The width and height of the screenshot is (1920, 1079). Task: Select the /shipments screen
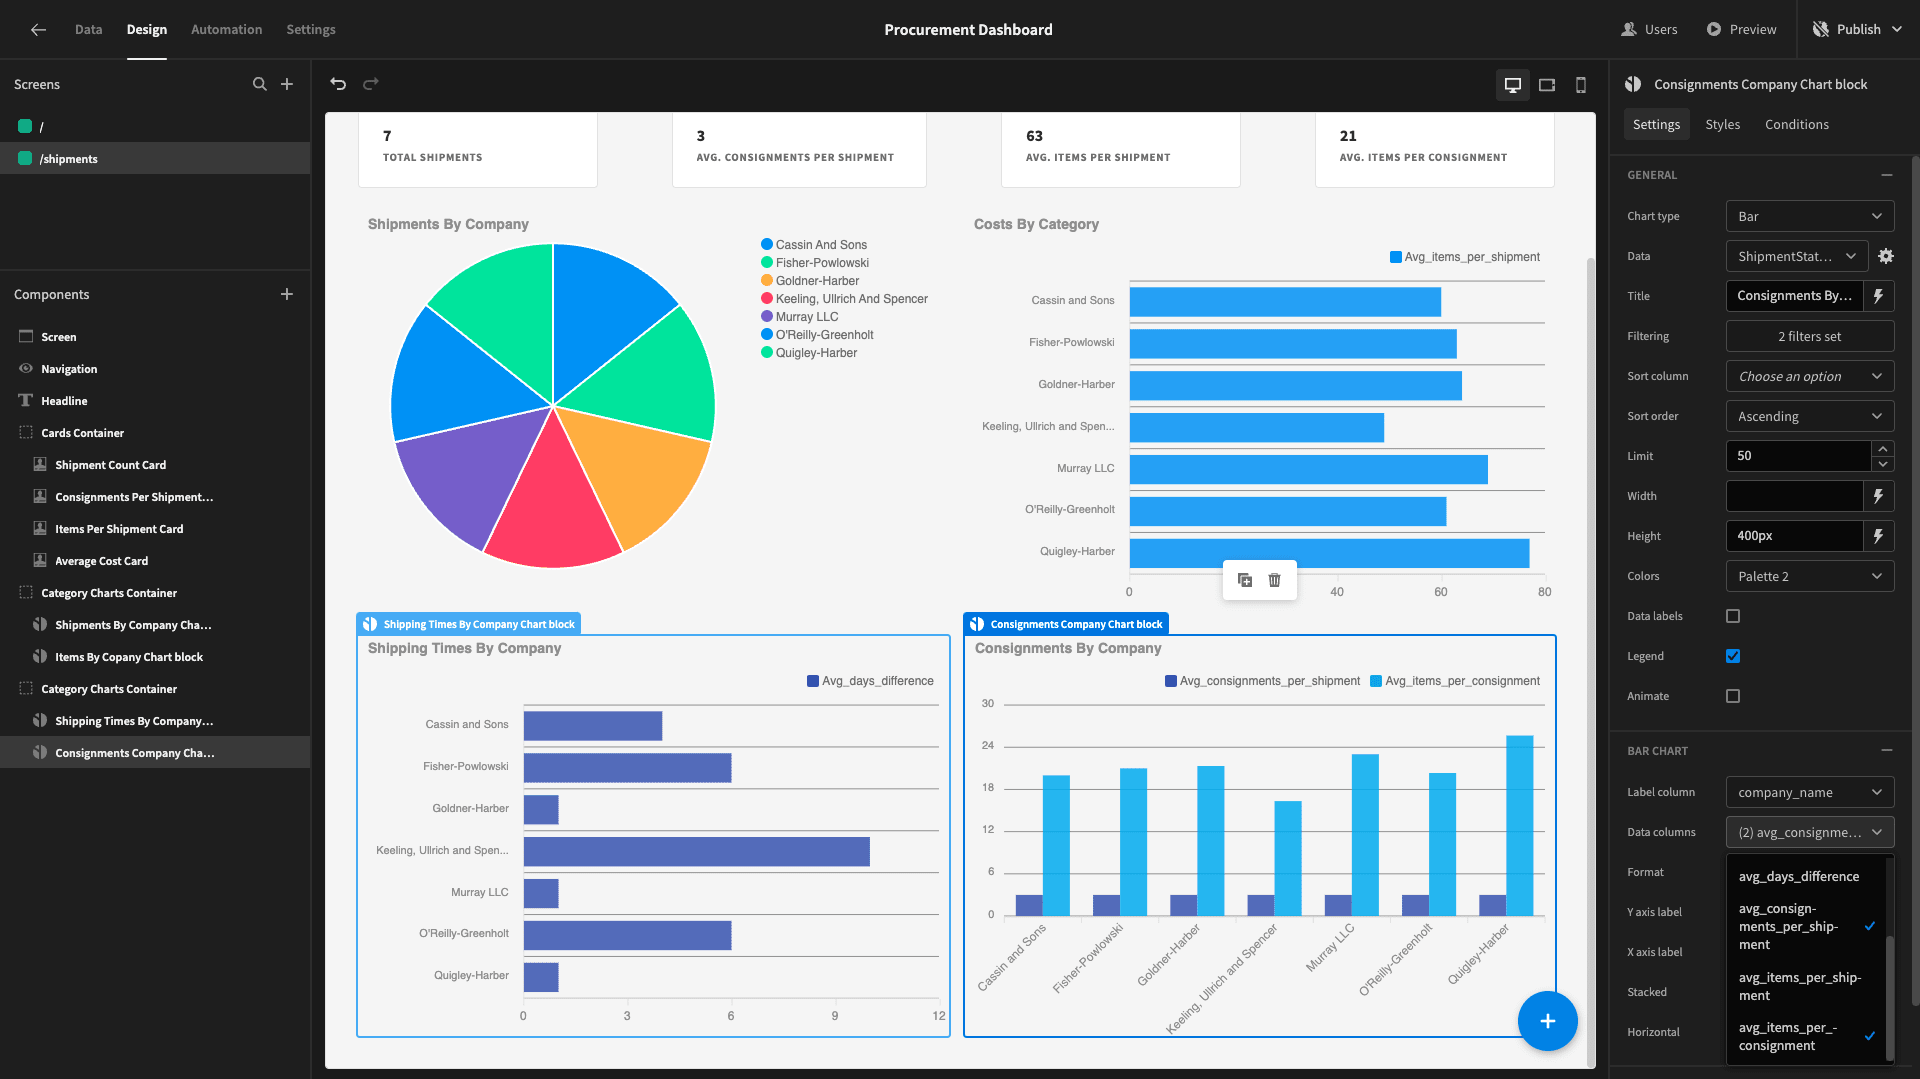pos(155,159)
